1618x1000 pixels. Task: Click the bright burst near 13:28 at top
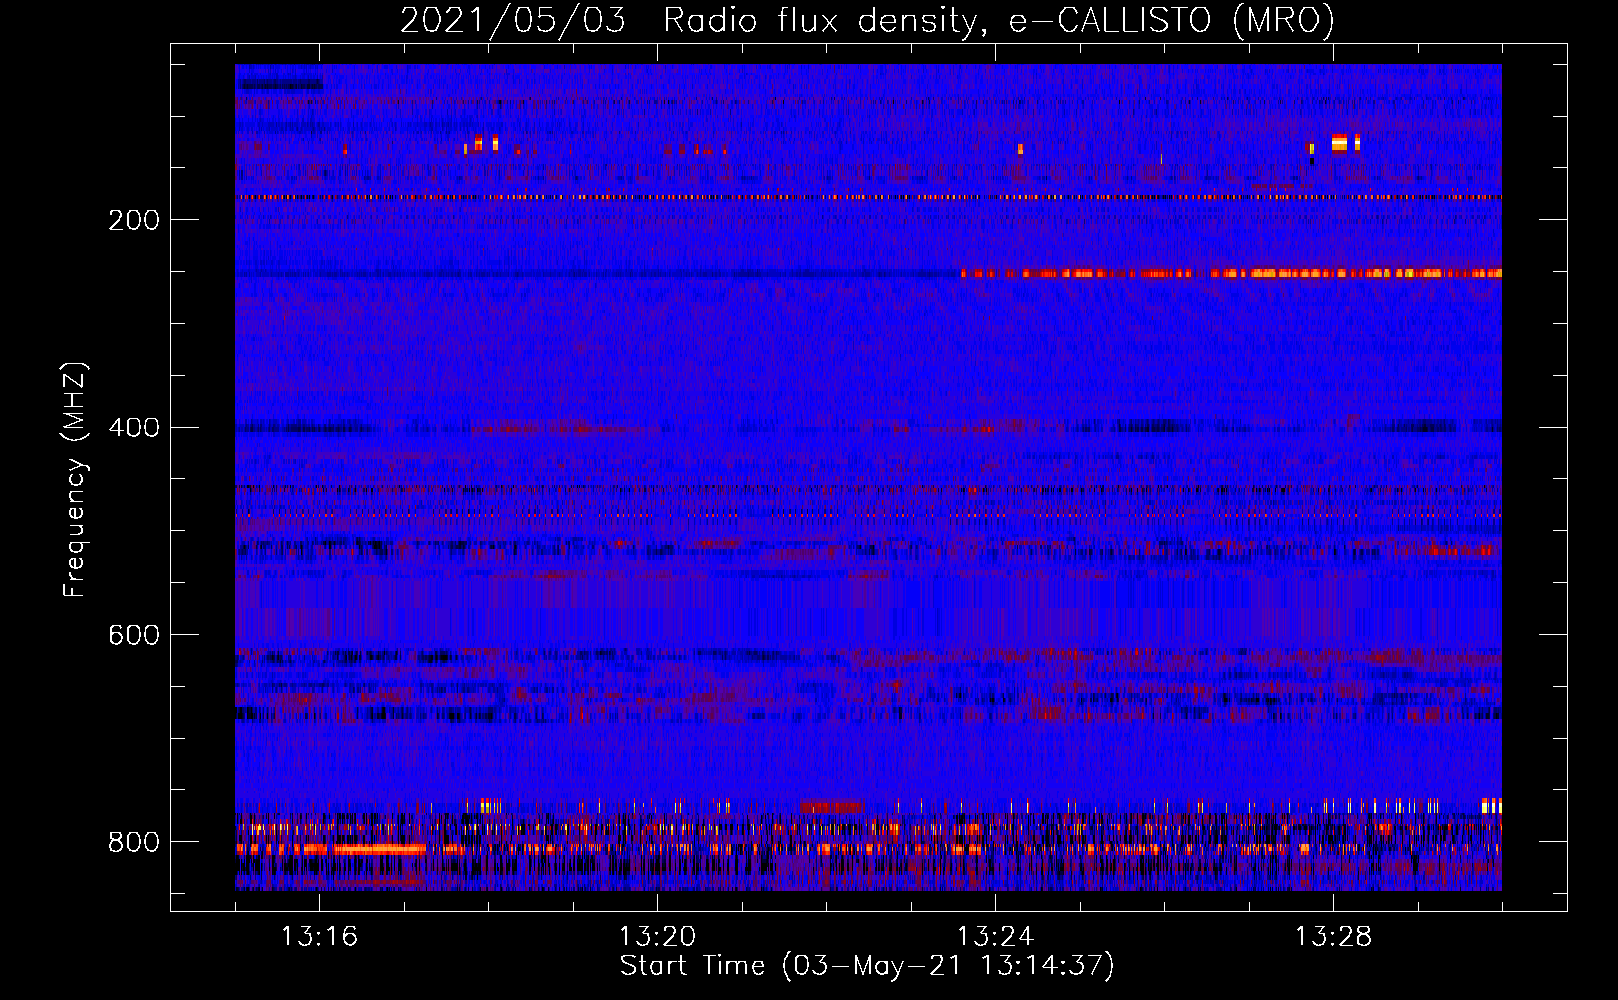[x=1340, y=143]
